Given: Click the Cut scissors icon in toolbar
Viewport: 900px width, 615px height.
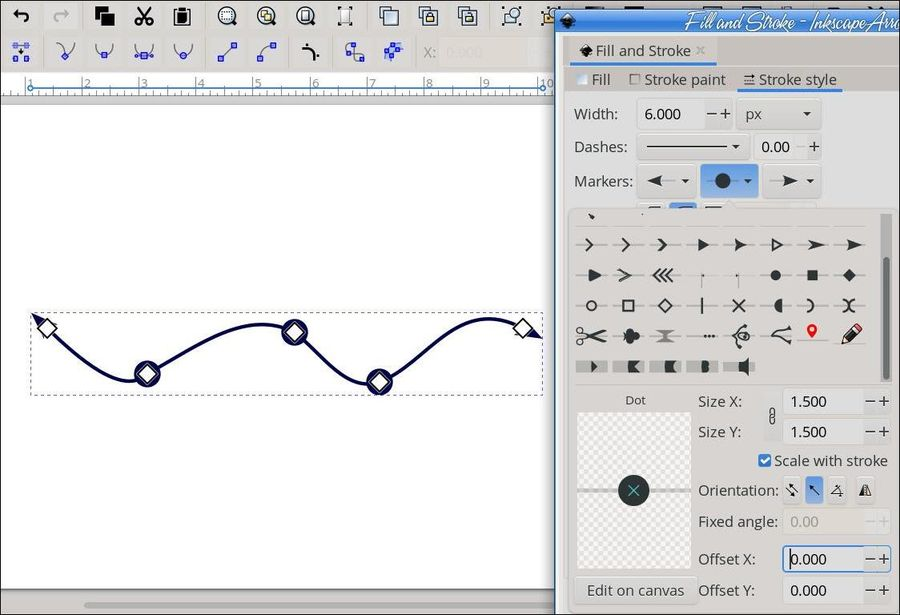Looking at the screenshot, I should point(144,16).
